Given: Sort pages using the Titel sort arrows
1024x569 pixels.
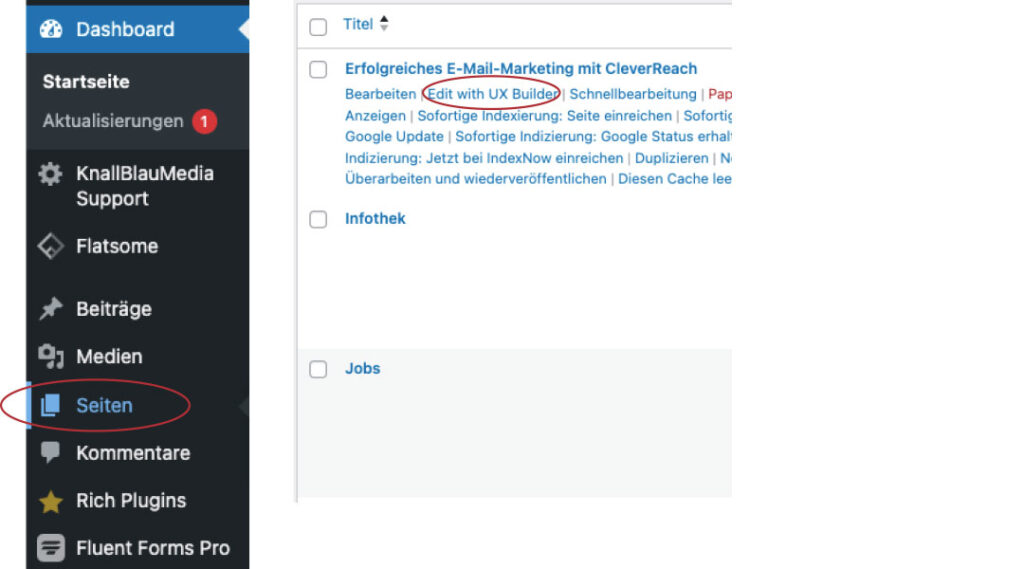Looking at the screenshot, I should pyautogui.click(x=384, y=24).
